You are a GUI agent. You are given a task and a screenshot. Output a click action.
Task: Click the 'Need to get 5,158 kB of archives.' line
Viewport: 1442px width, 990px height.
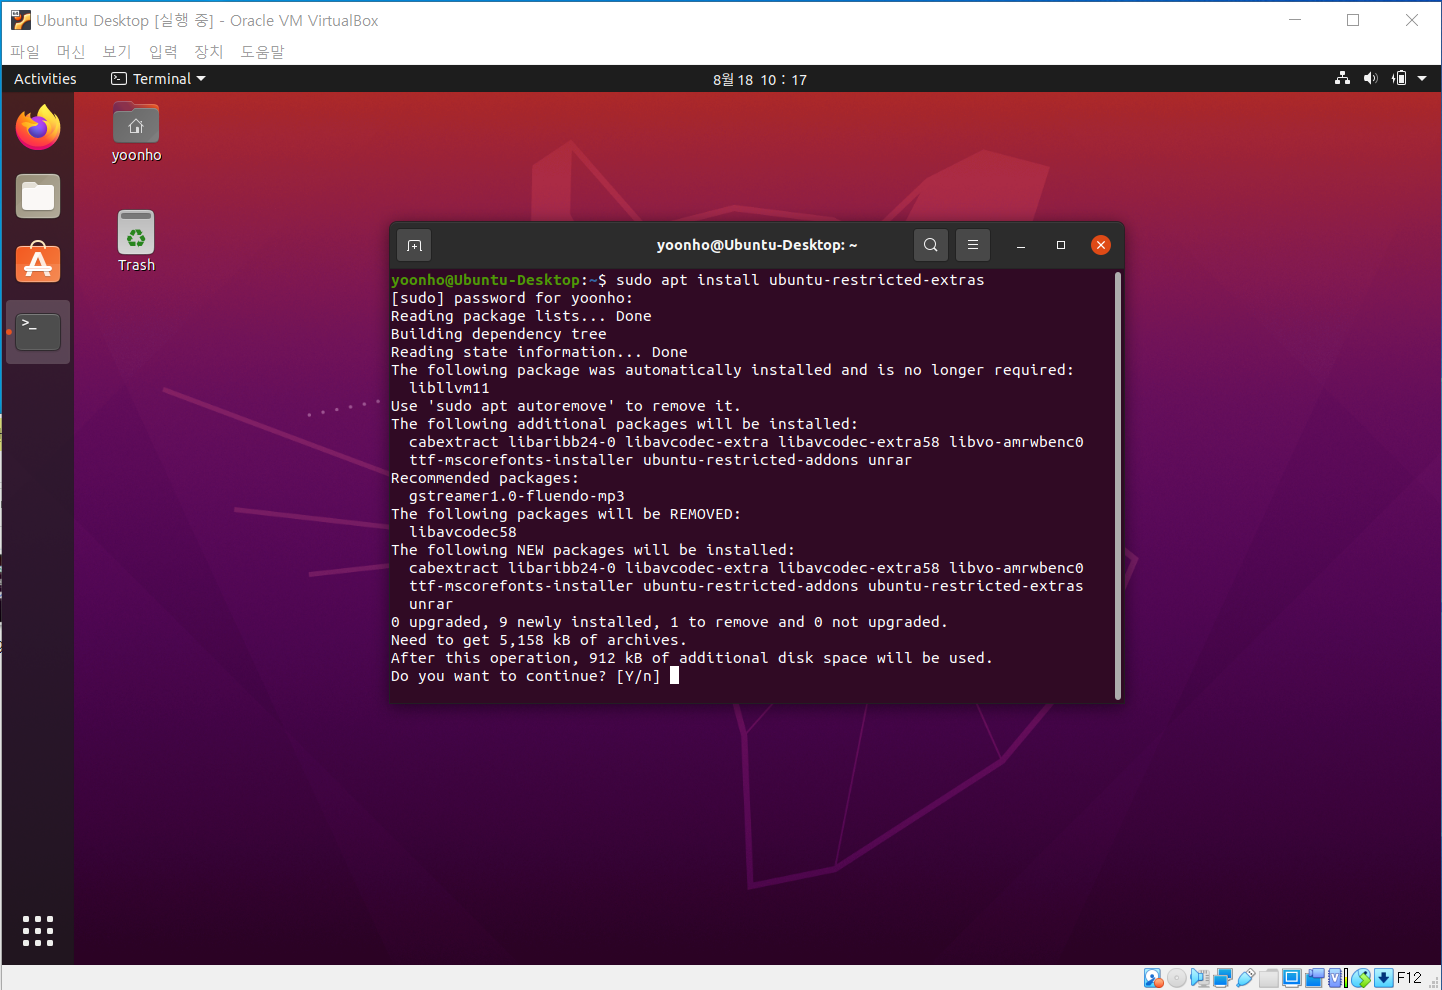tap(539, 640)
